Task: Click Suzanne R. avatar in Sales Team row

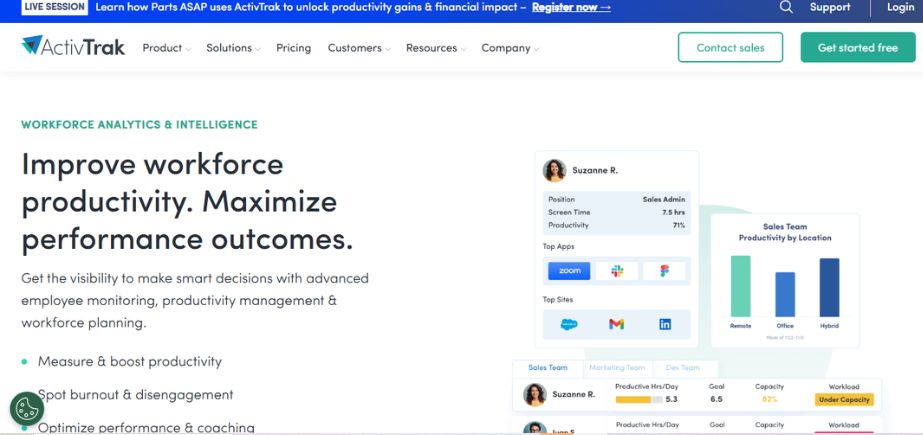Action: point(534,394)
